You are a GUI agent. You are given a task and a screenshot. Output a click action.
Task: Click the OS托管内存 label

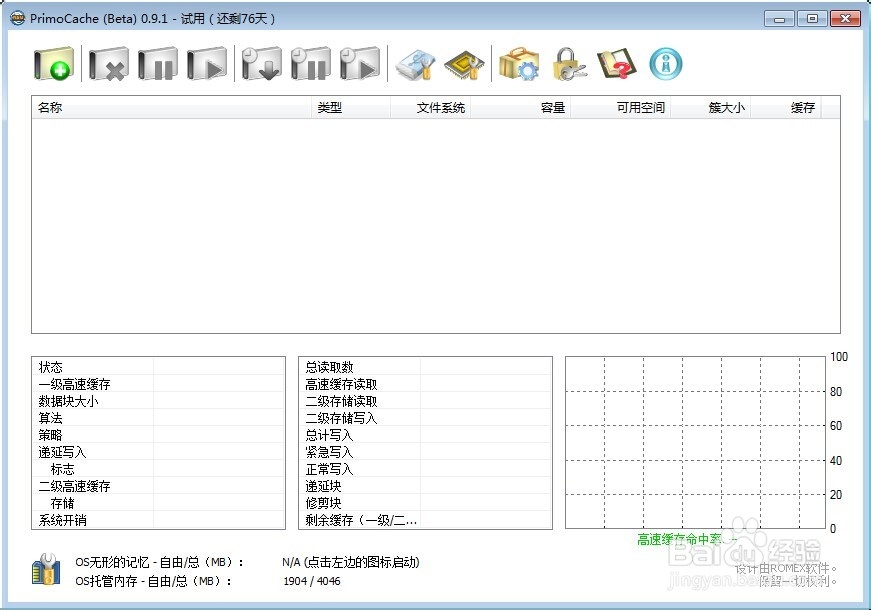tap(153, 581)
